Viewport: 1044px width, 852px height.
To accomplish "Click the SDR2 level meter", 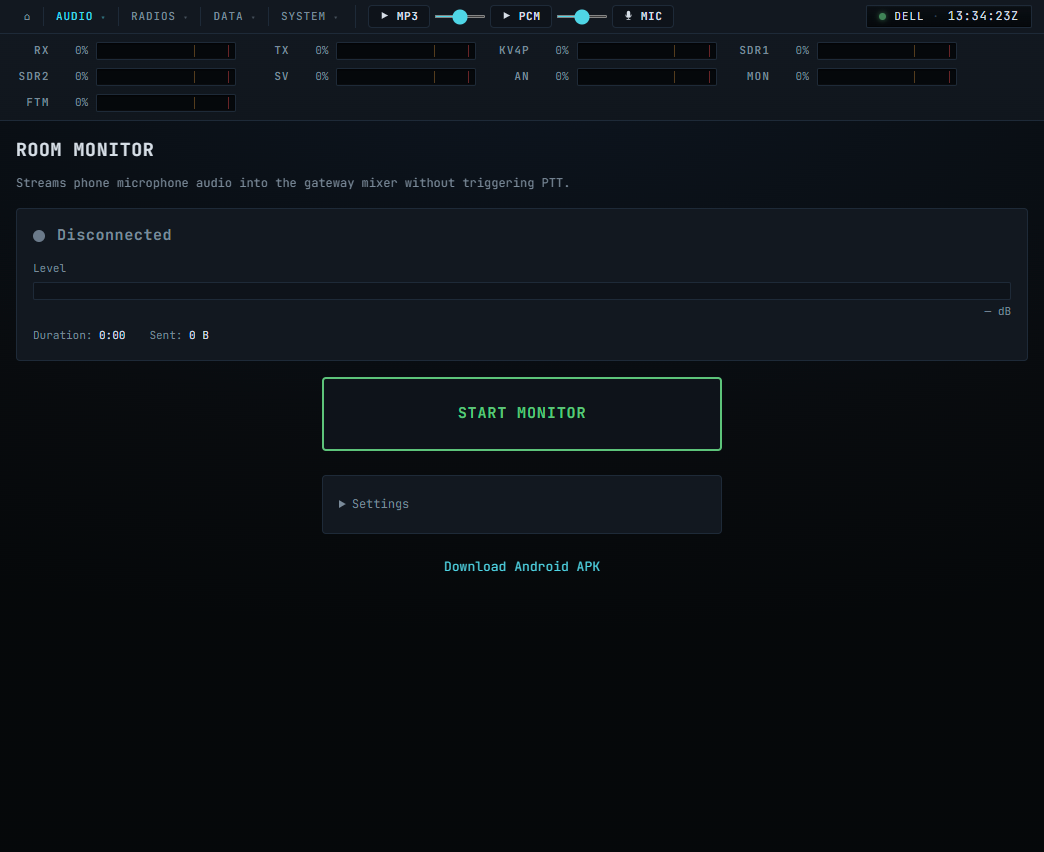I will coord(166,77).
